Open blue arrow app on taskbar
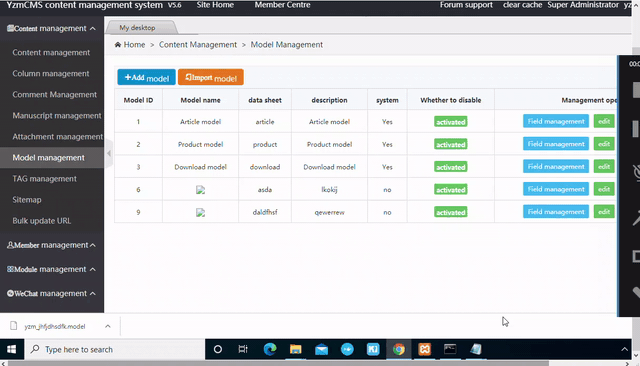 coord(347,349)
